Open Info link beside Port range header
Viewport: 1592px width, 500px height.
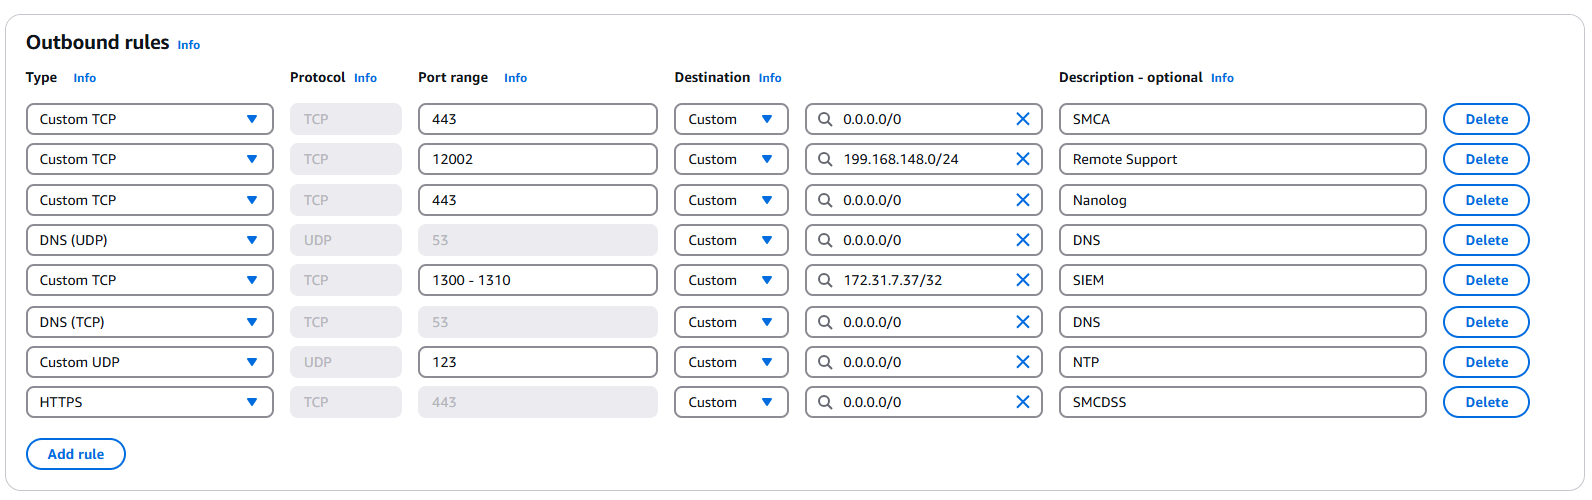[x=515, y=78]
